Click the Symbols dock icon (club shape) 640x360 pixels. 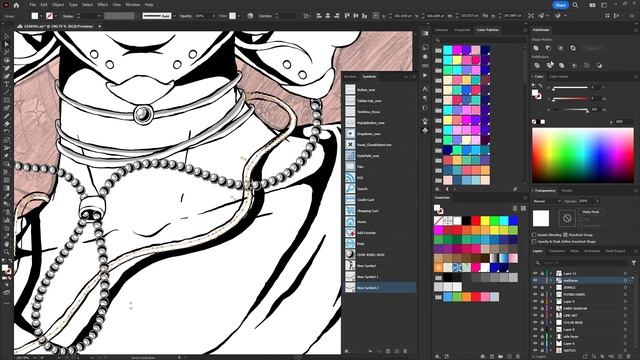[x=425, y=130]
